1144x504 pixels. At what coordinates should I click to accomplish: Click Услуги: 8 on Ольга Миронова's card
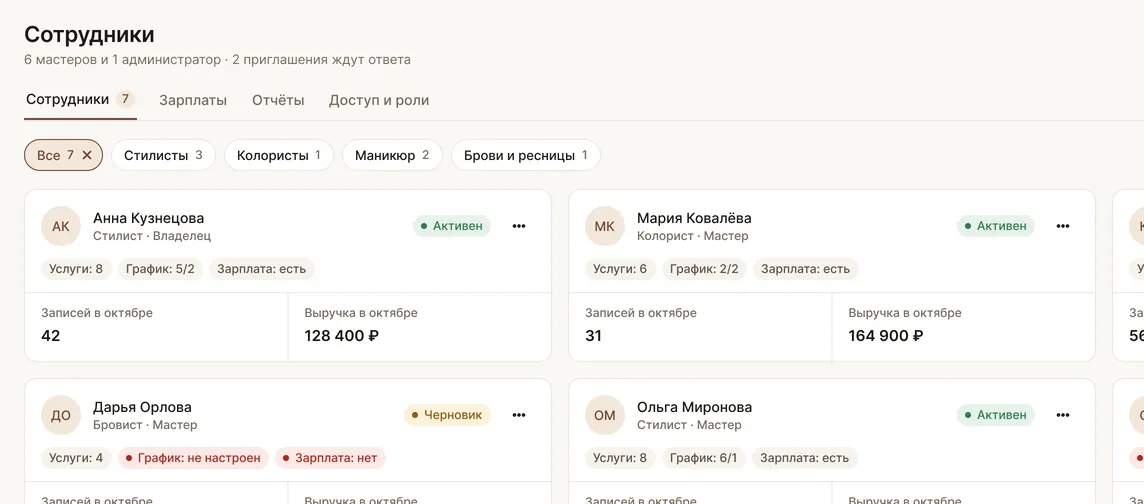click(x=620, y=458)
